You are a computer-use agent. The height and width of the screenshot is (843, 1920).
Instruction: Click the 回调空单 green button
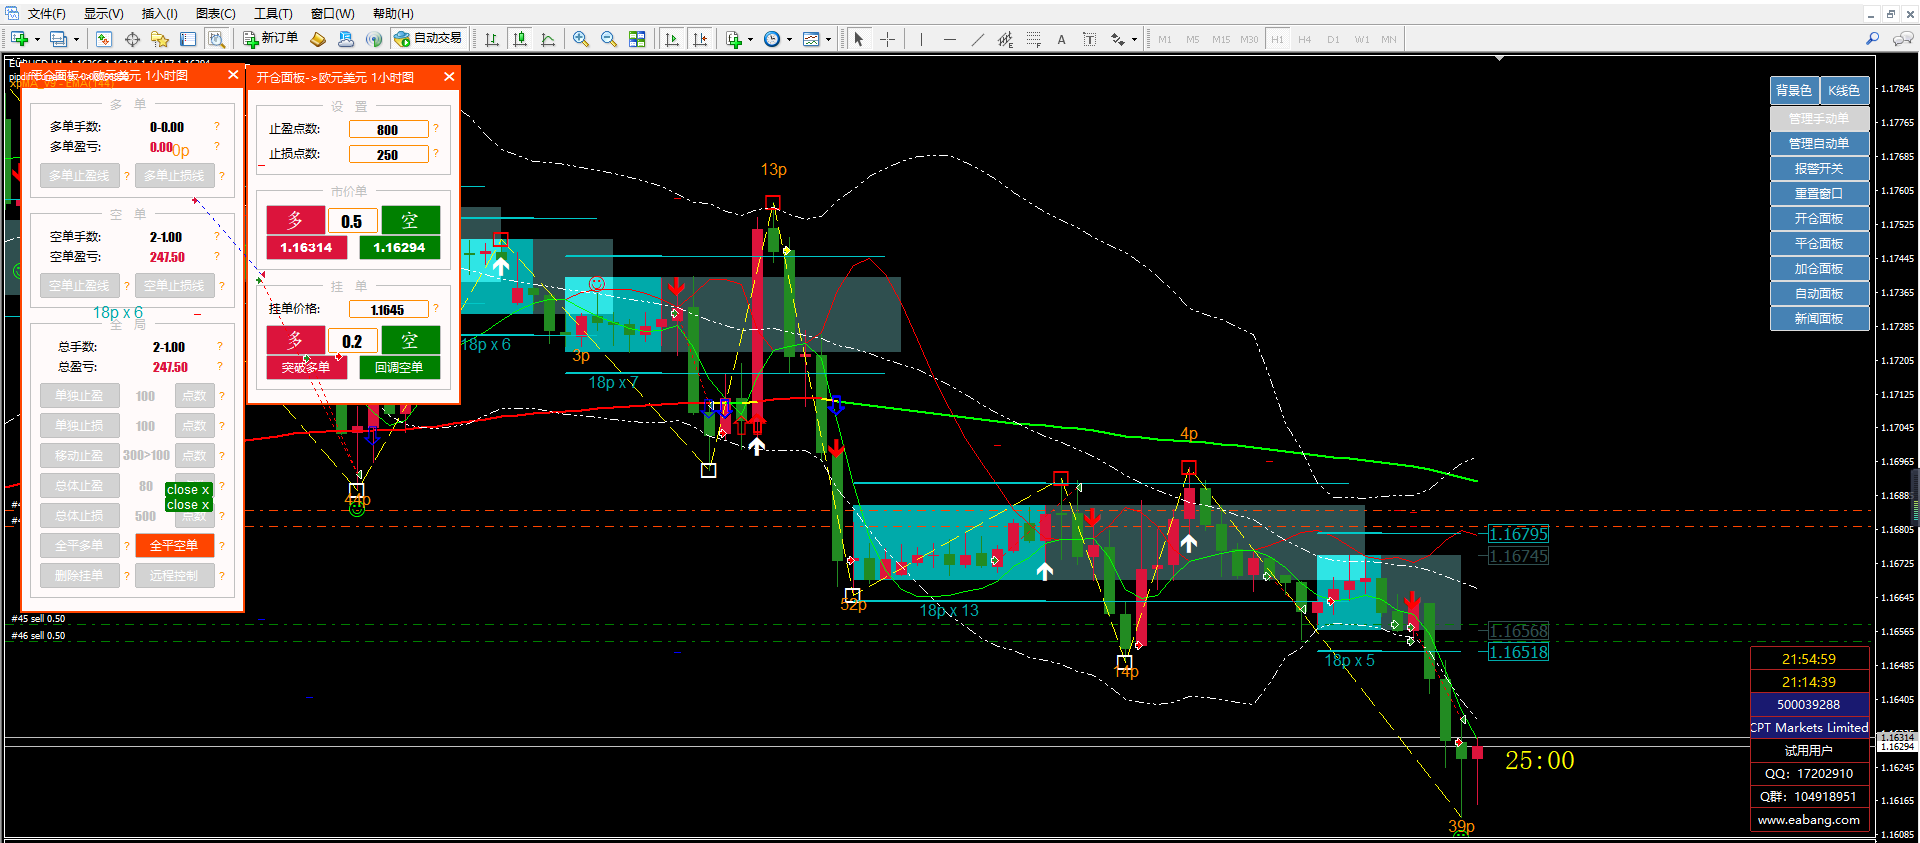click(400, 368)
